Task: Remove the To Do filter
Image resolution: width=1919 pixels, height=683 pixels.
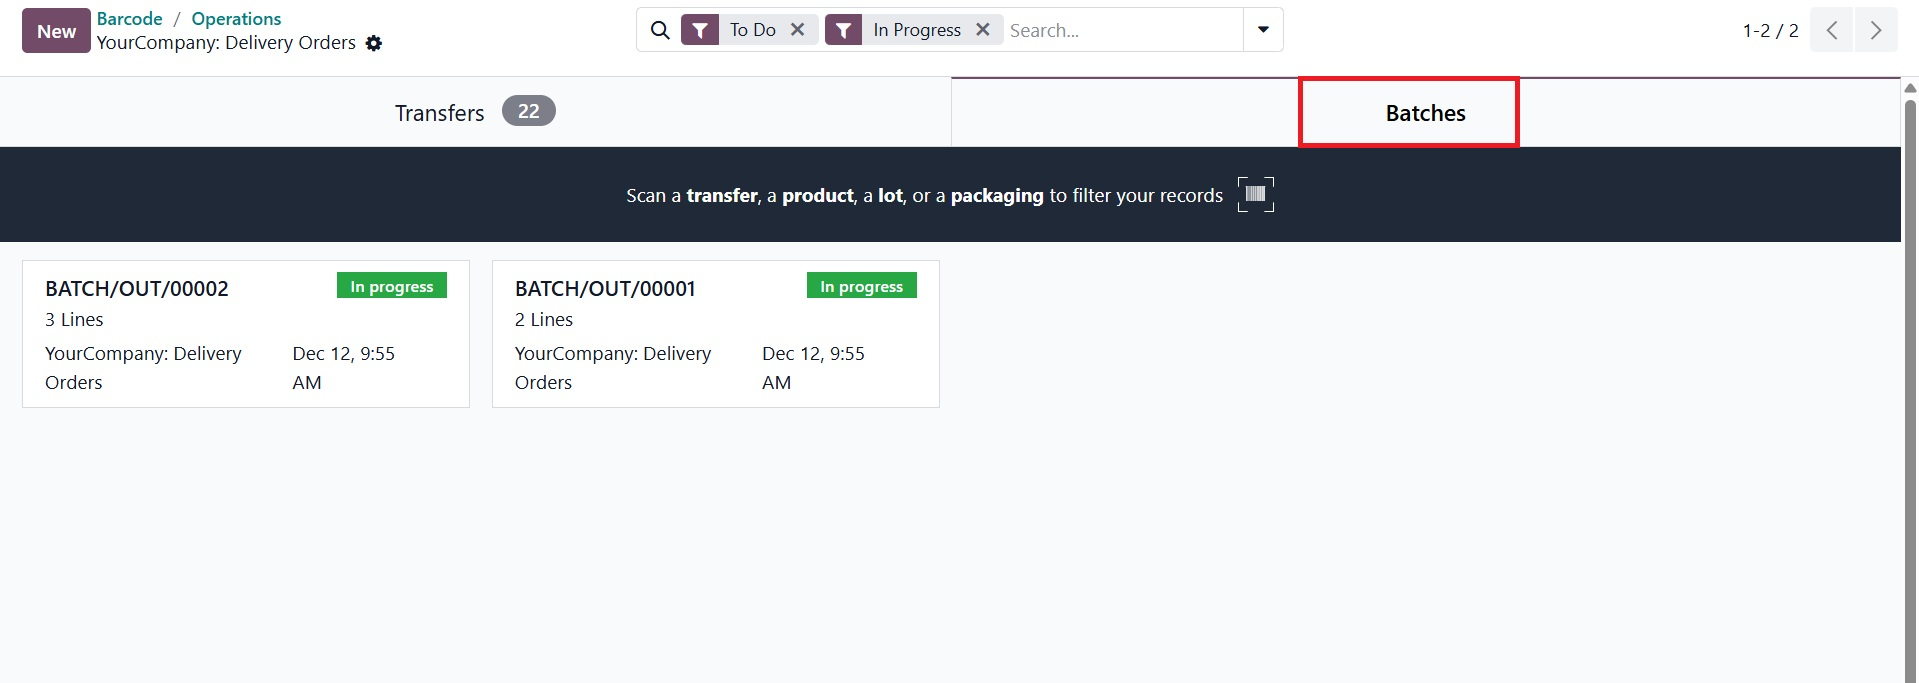Action: click(x=797, y=30)
